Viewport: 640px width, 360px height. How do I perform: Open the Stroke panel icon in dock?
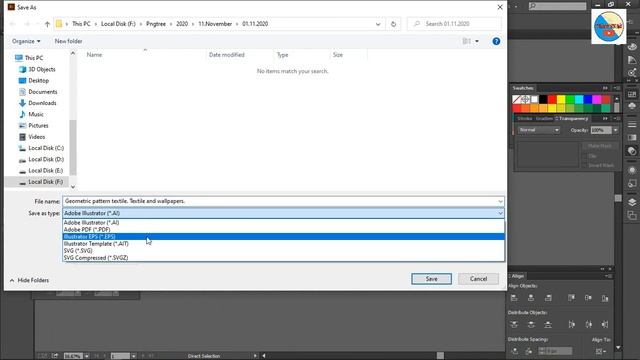[632, 124]
